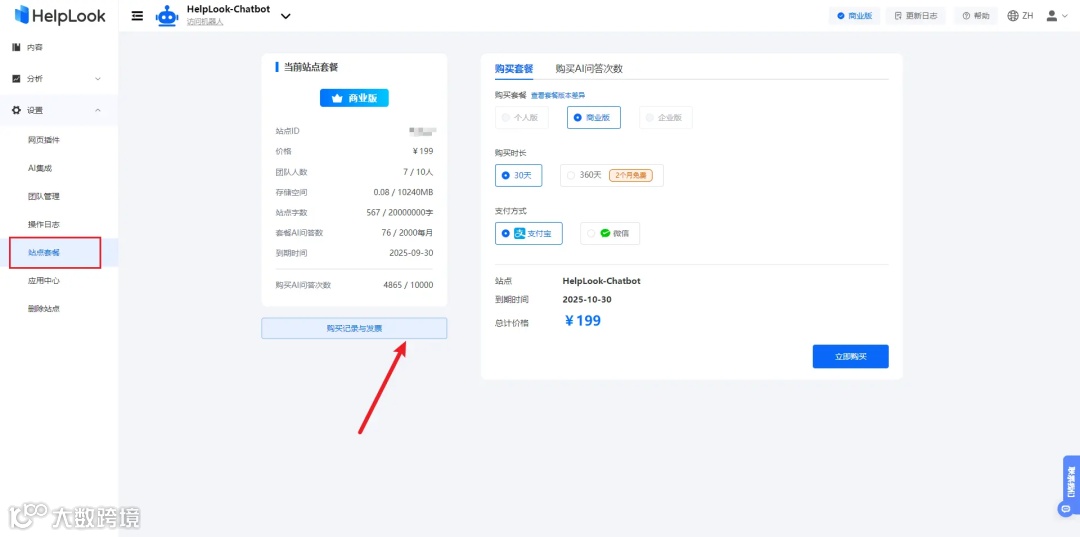Collapse the 设置 sidebar section
This screenshot has width=1080, height=537.
(x=59, y=110)
